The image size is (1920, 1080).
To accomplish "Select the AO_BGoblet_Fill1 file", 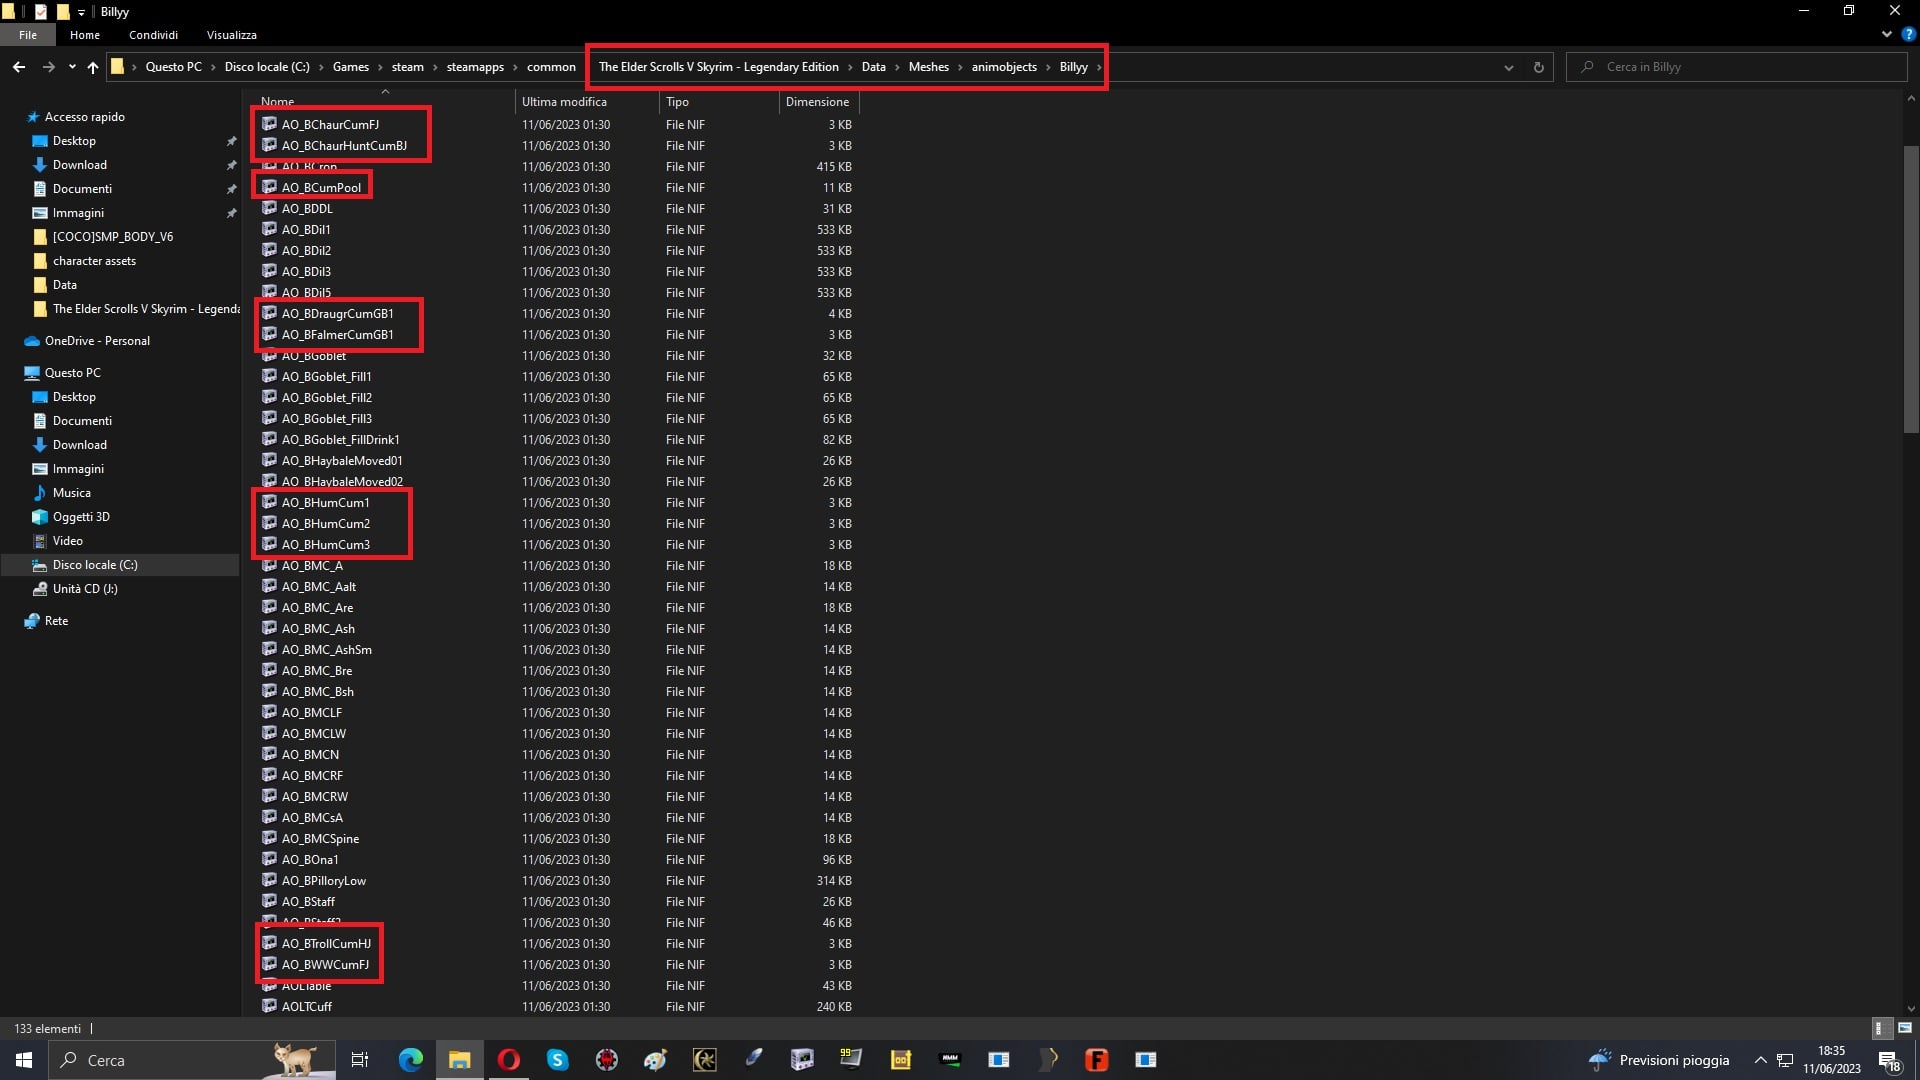I will (326, 376).
